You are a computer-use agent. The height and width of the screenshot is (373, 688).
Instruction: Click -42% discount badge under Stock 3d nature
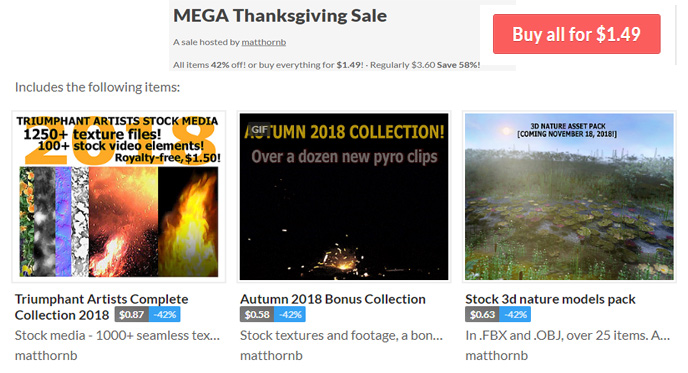point(515,314)
